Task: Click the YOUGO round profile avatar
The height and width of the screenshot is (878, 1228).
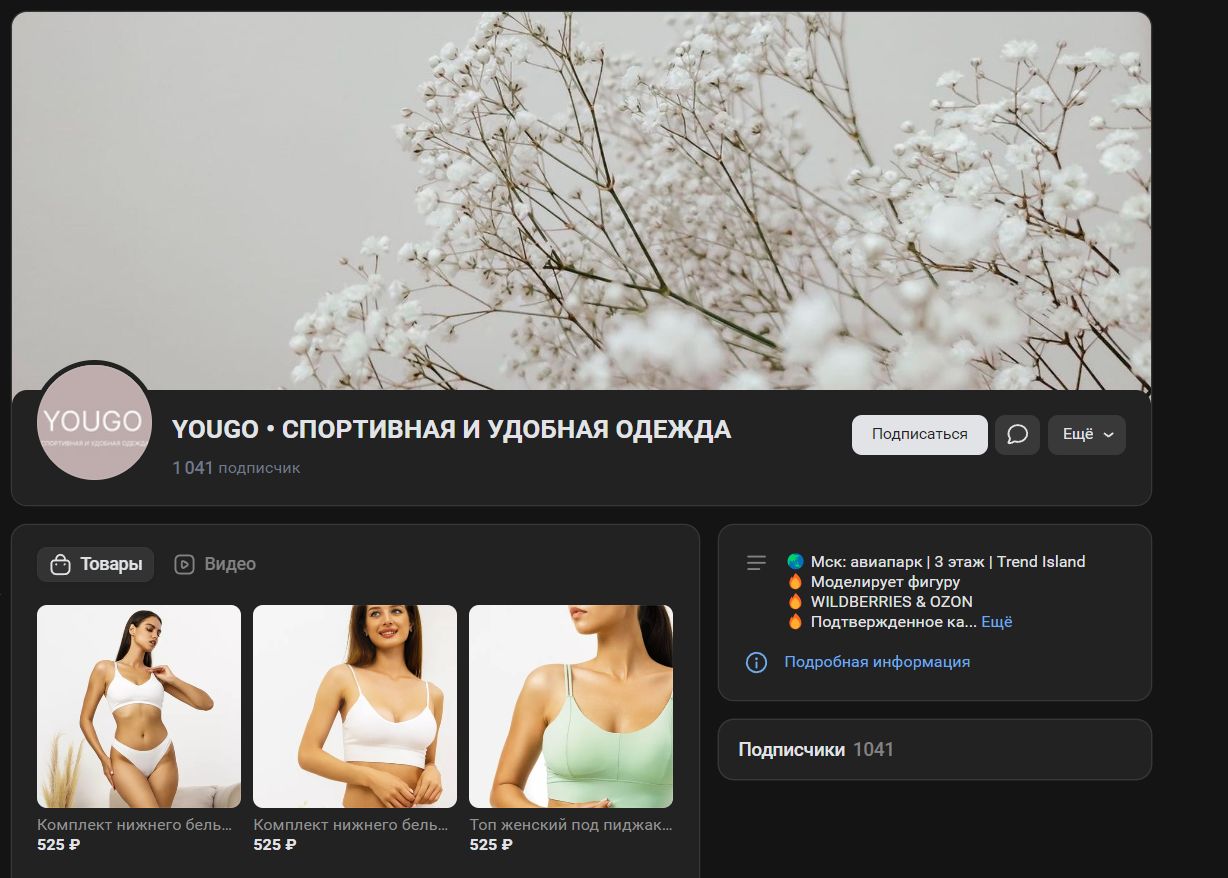Action: [94, 422]
